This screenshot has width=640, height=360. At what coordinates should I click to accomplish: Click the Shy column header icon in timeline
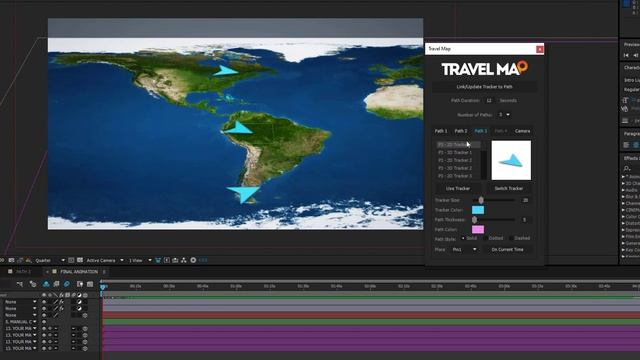click(x=44, y=295)
